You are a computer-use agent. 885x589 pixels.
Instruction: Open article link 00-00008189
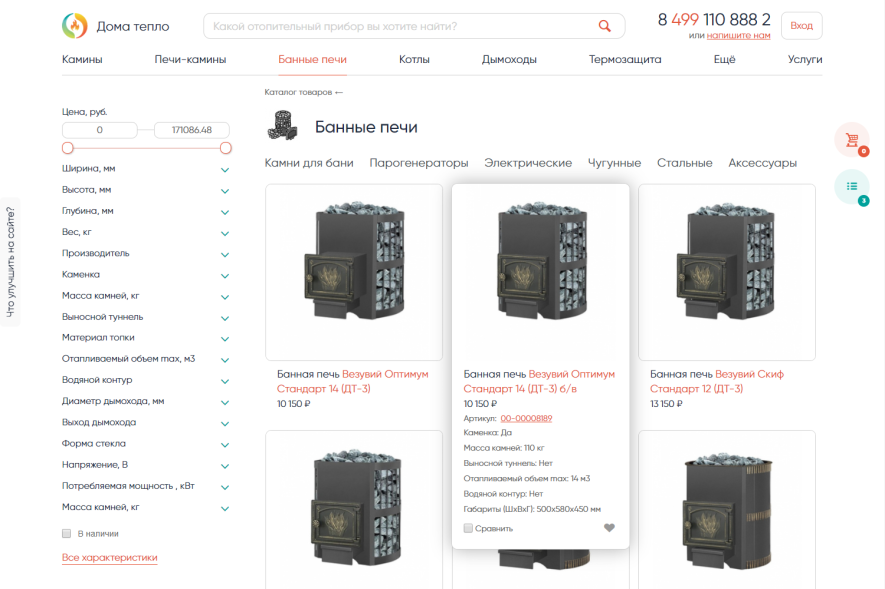(x=526, y=418)
